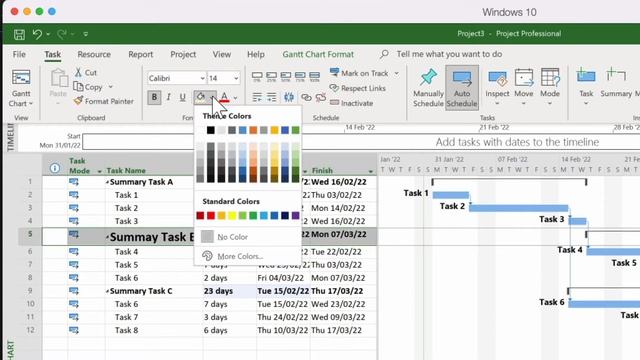Viewport: 640px width, 360px height.
Task: Click Tell me what you want to do box
Action: click(x=449, y=54)
